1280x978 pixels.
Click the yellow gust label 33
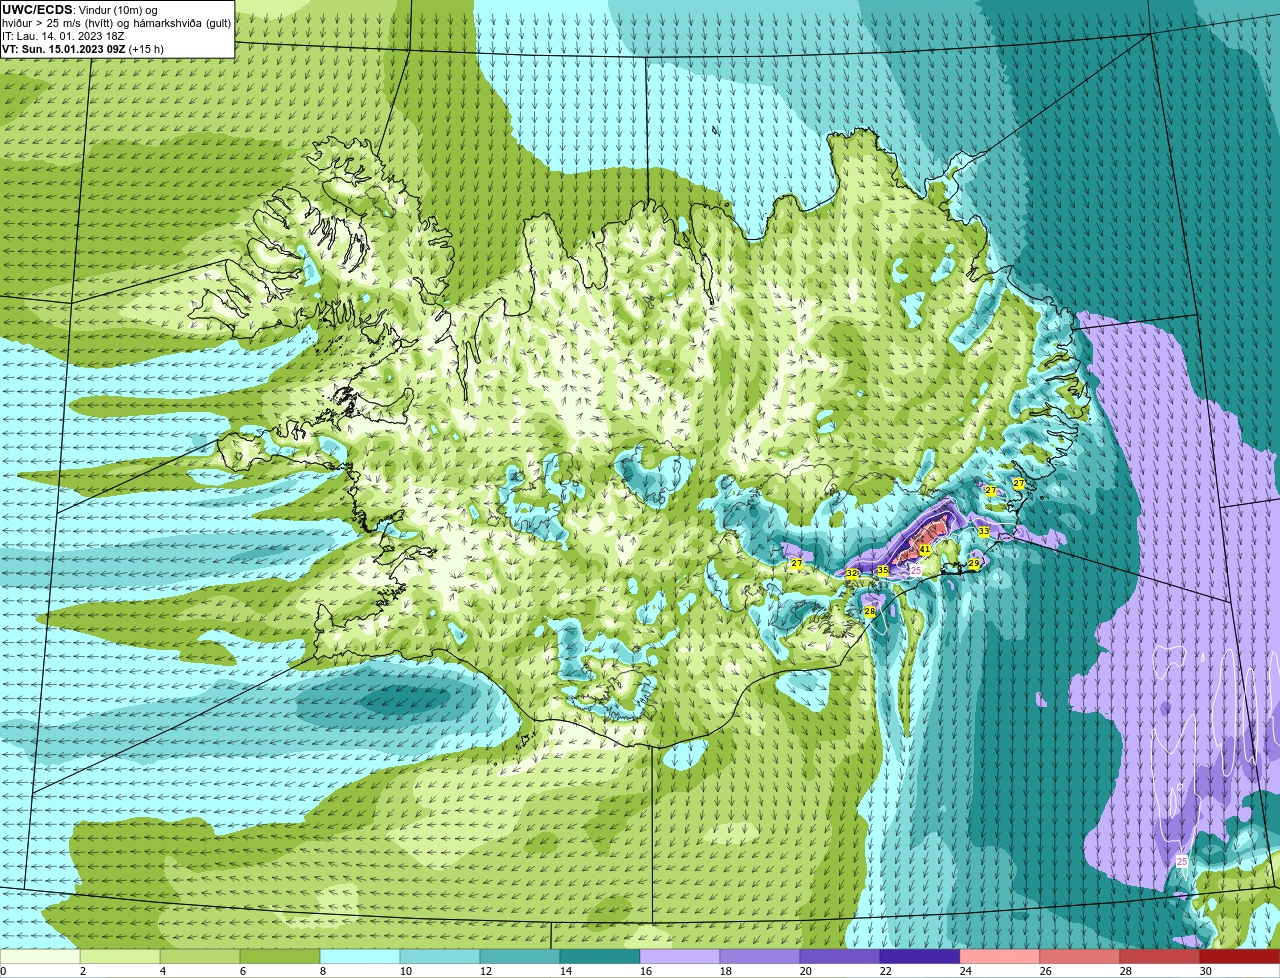pos(984,531)
